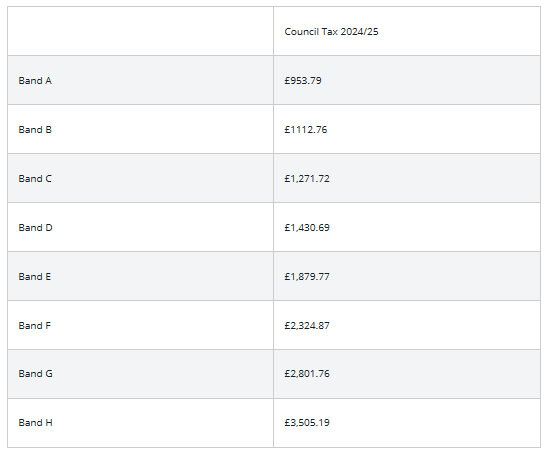Click the £2,801.76 amount cell
This screenshot has height=453, width=547.
[407, 374]
